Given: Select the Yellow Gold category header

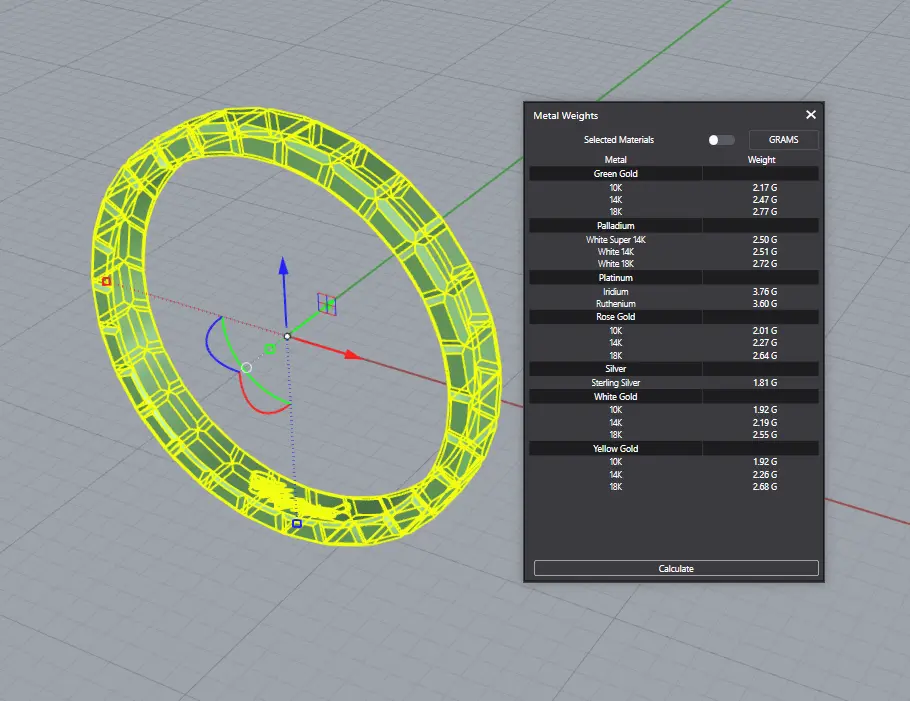Looking at the screenshot, I should pyautogui.click(x=674, y=449).
